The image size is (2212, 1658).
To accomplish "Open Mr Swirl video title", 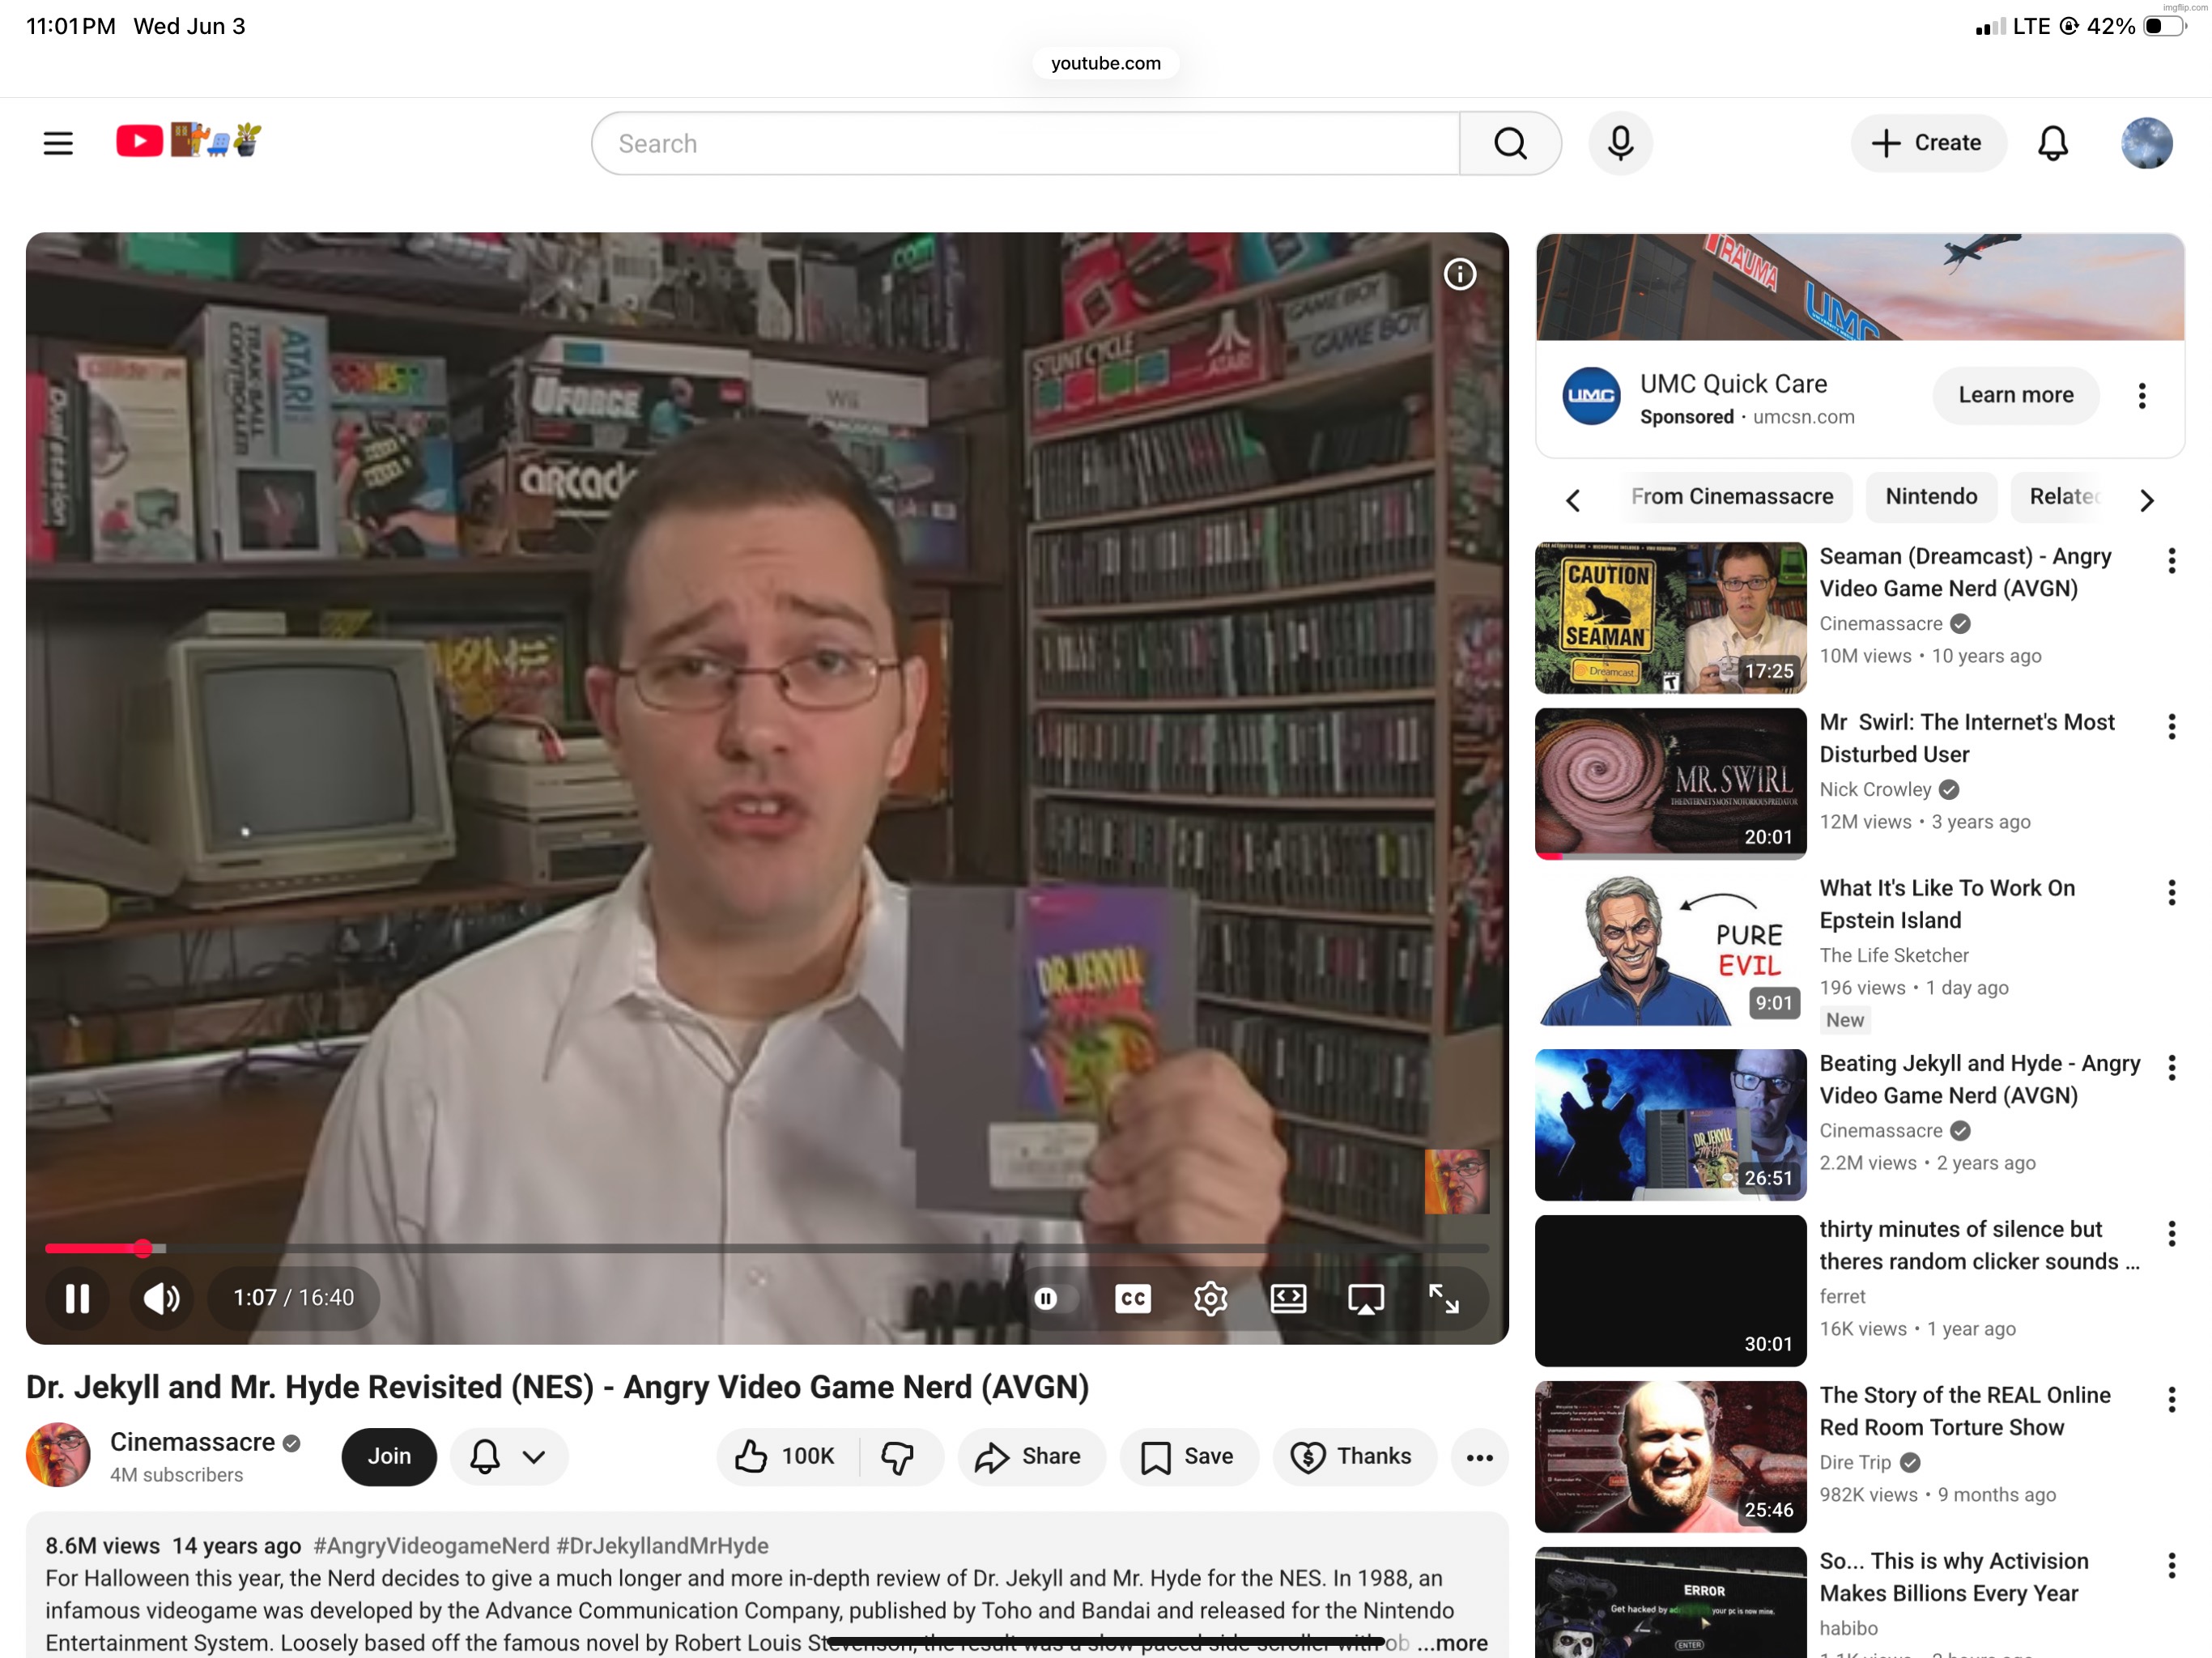I will 1966,738.
